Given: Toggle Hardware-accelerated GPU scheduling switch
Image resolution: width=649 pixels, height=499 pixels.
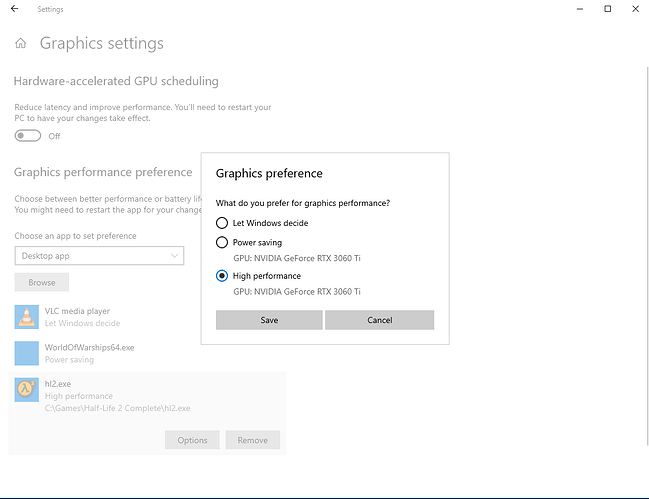Looking at the screenshot, I should pyautogui.click(x=28, y=136).
